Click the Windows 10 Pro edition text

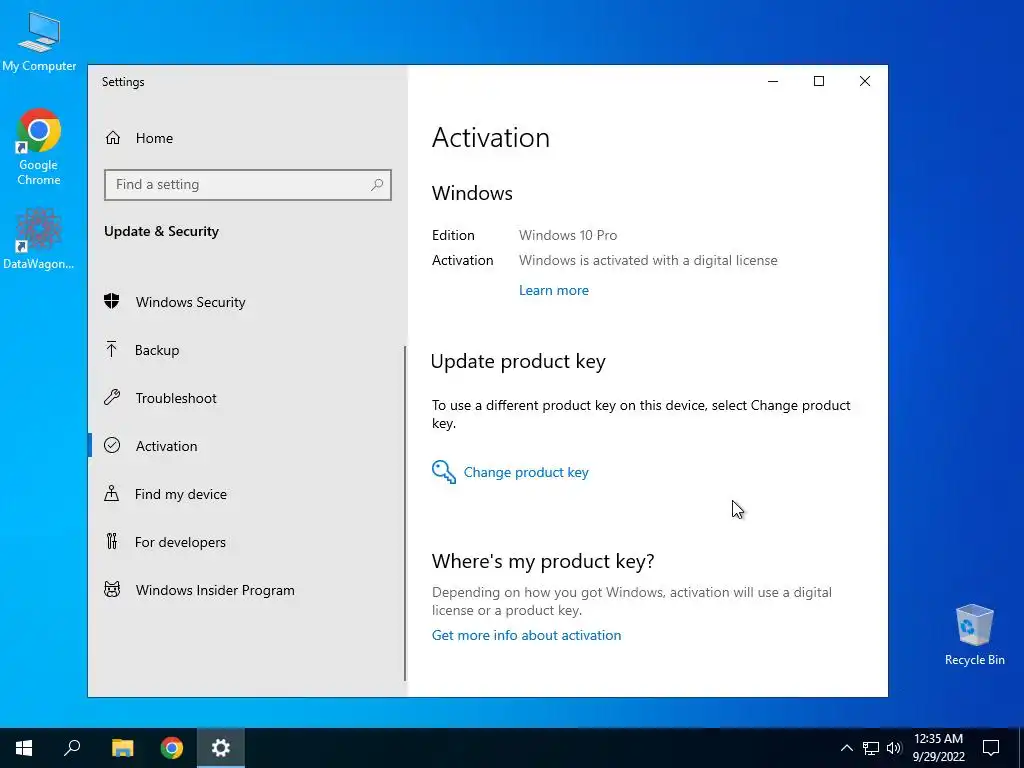click(x=568, y=235)
